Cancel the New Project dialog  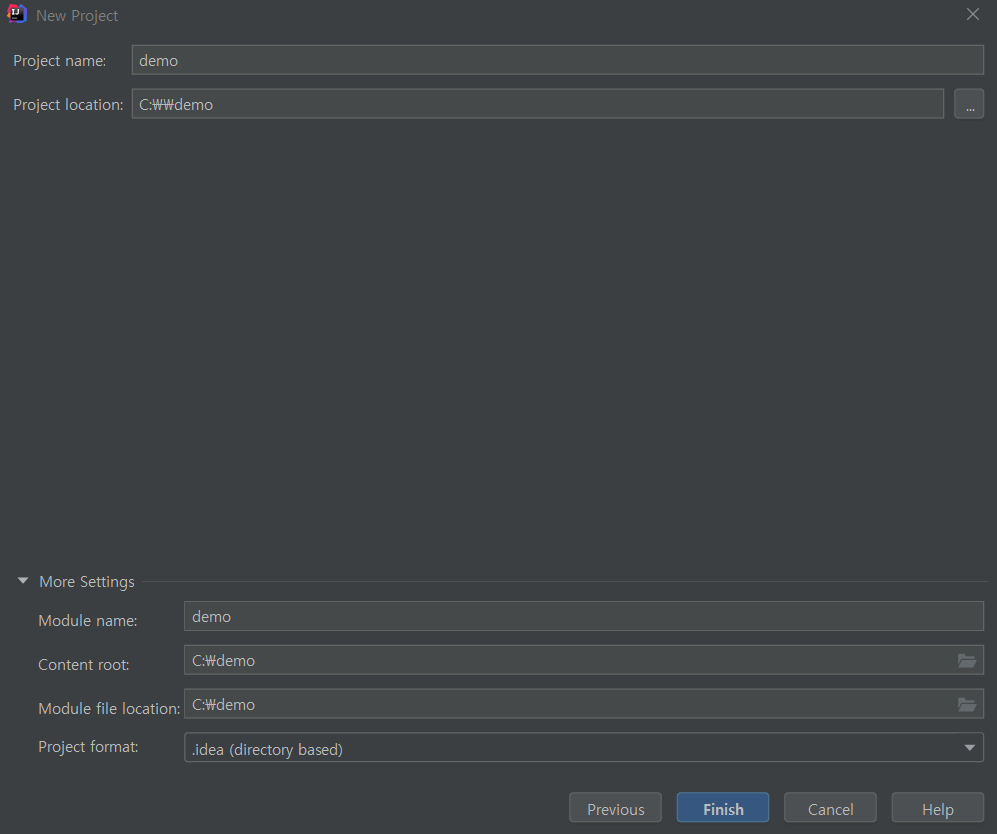[x=830, y=808]
